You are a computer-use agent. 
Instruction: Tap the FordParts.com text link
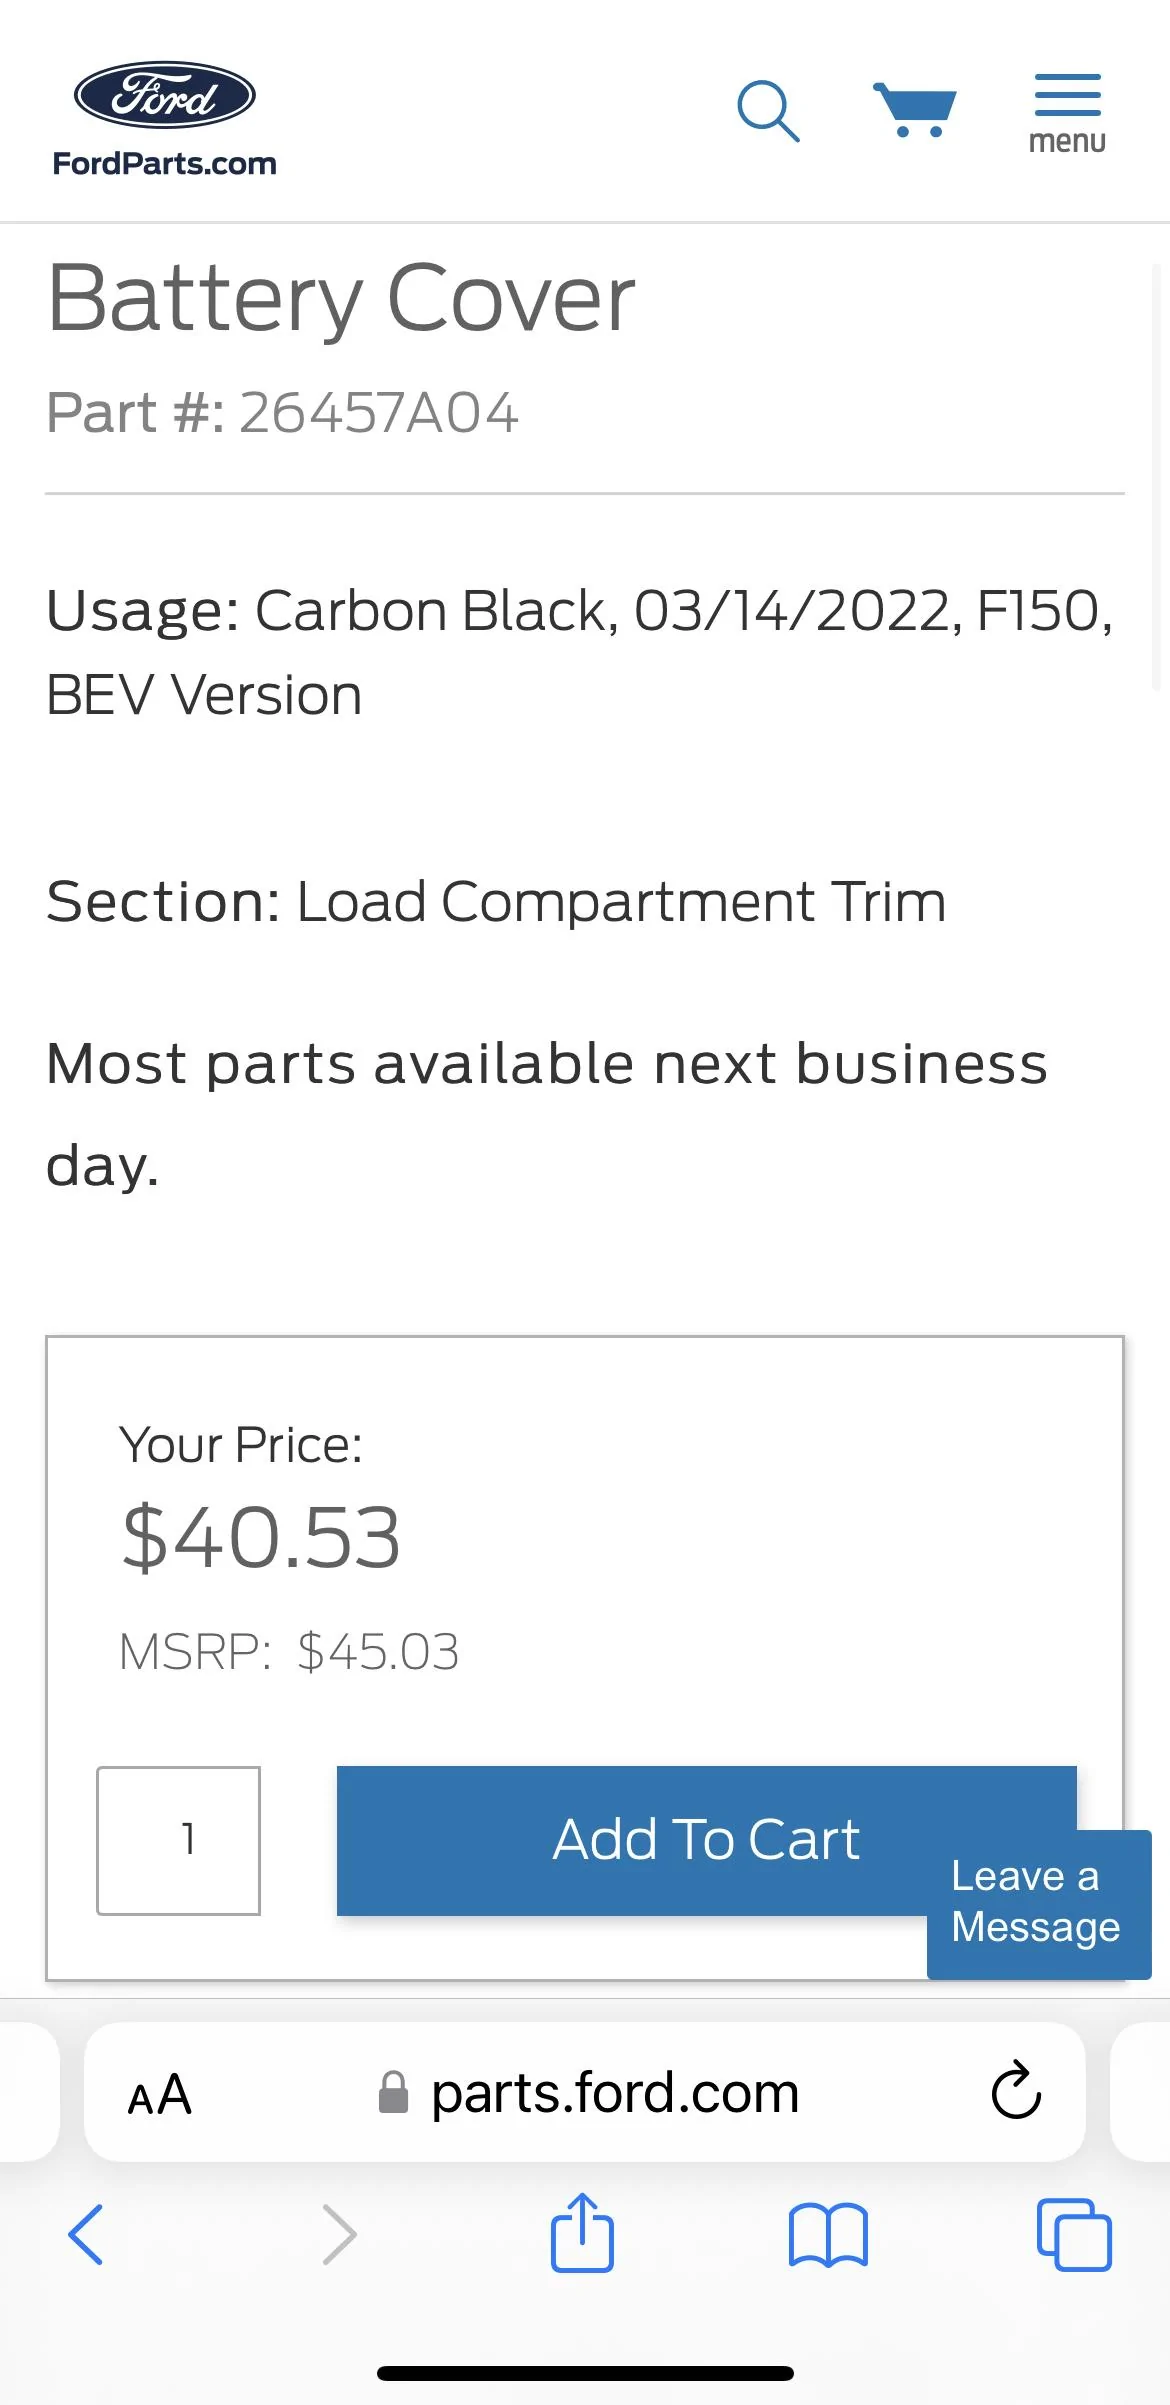click(165, 164)
